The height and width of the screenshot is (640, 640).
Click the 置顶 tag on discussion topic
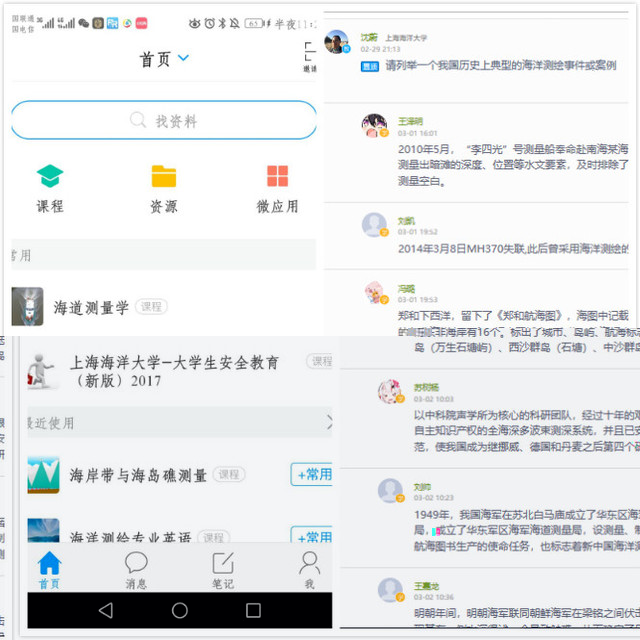click(370, 66)
